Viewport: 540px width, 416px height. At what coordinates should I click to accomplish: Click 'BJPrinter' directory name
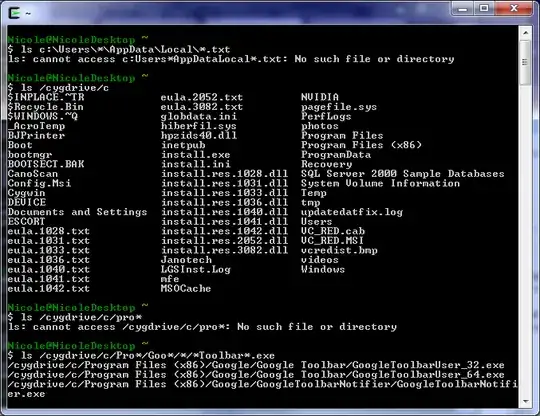pyautogui.click(x=36, y=135)
